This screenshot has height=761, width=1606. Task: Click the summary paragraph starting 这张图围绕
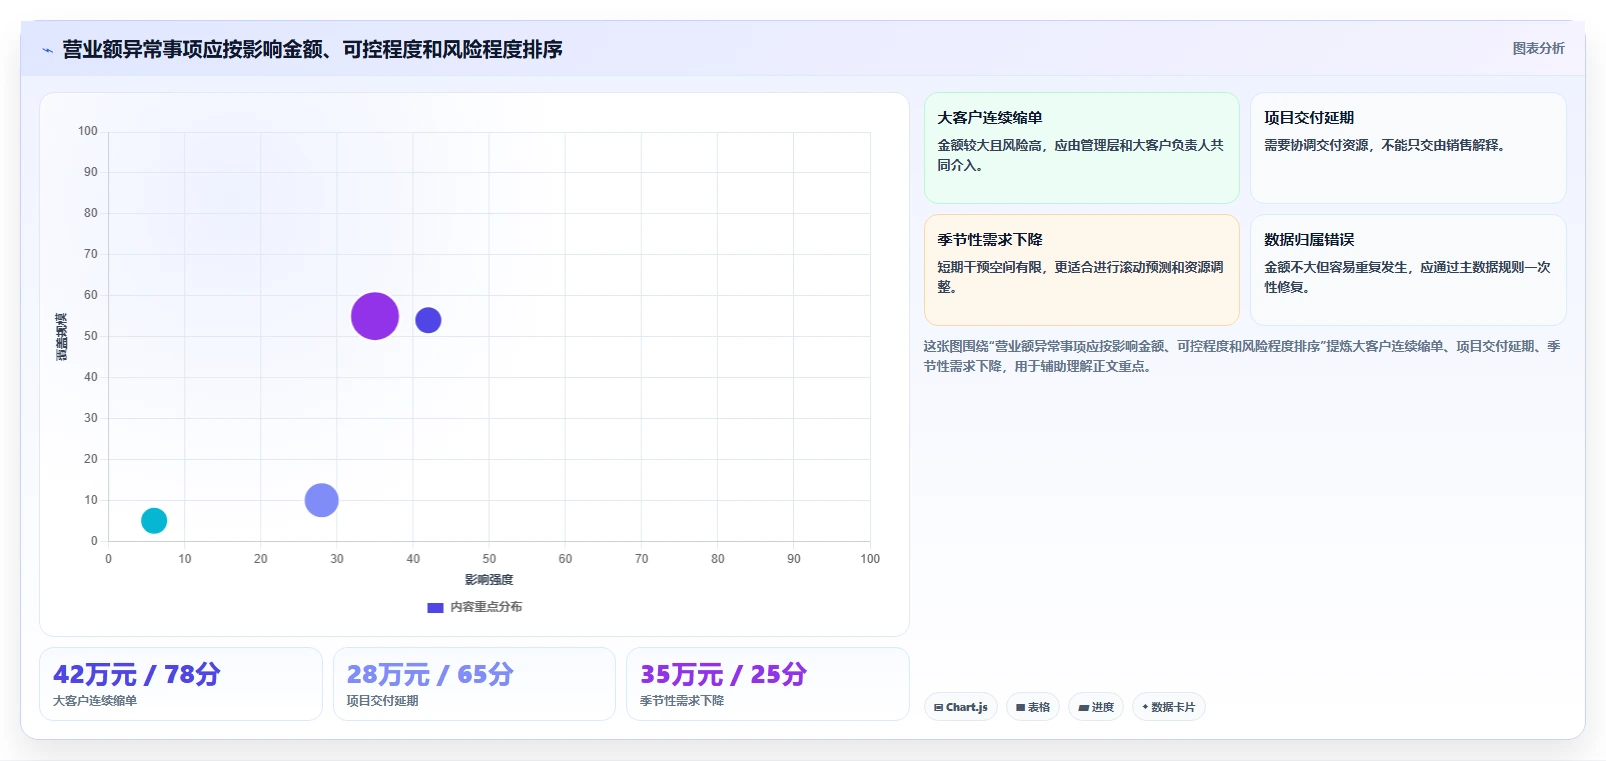tap(1242, 356)
